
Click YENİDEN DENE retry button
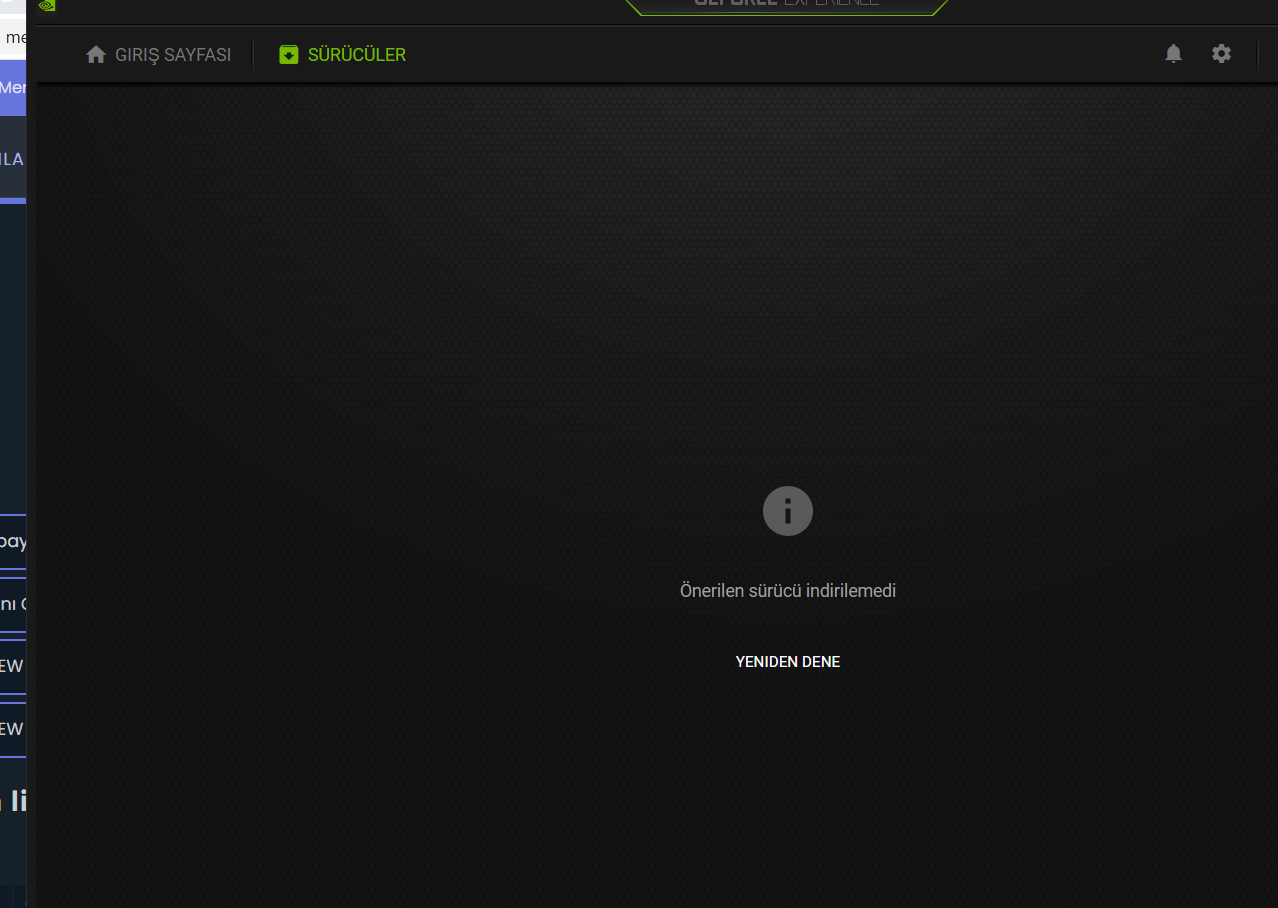click(788, 662)
